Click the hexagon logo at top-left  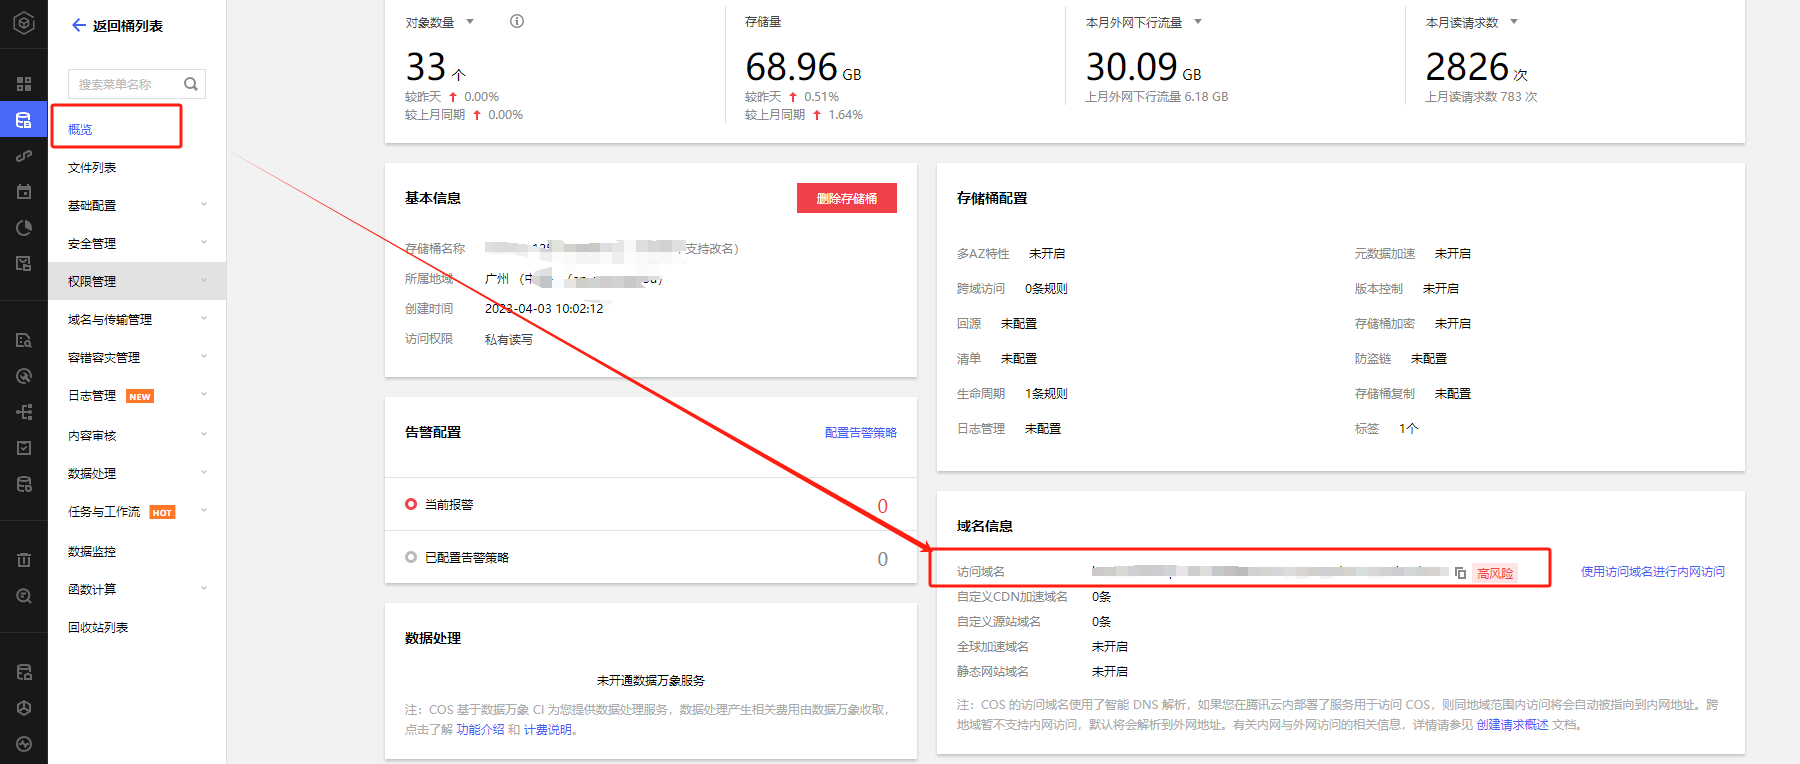click(24, 23)
